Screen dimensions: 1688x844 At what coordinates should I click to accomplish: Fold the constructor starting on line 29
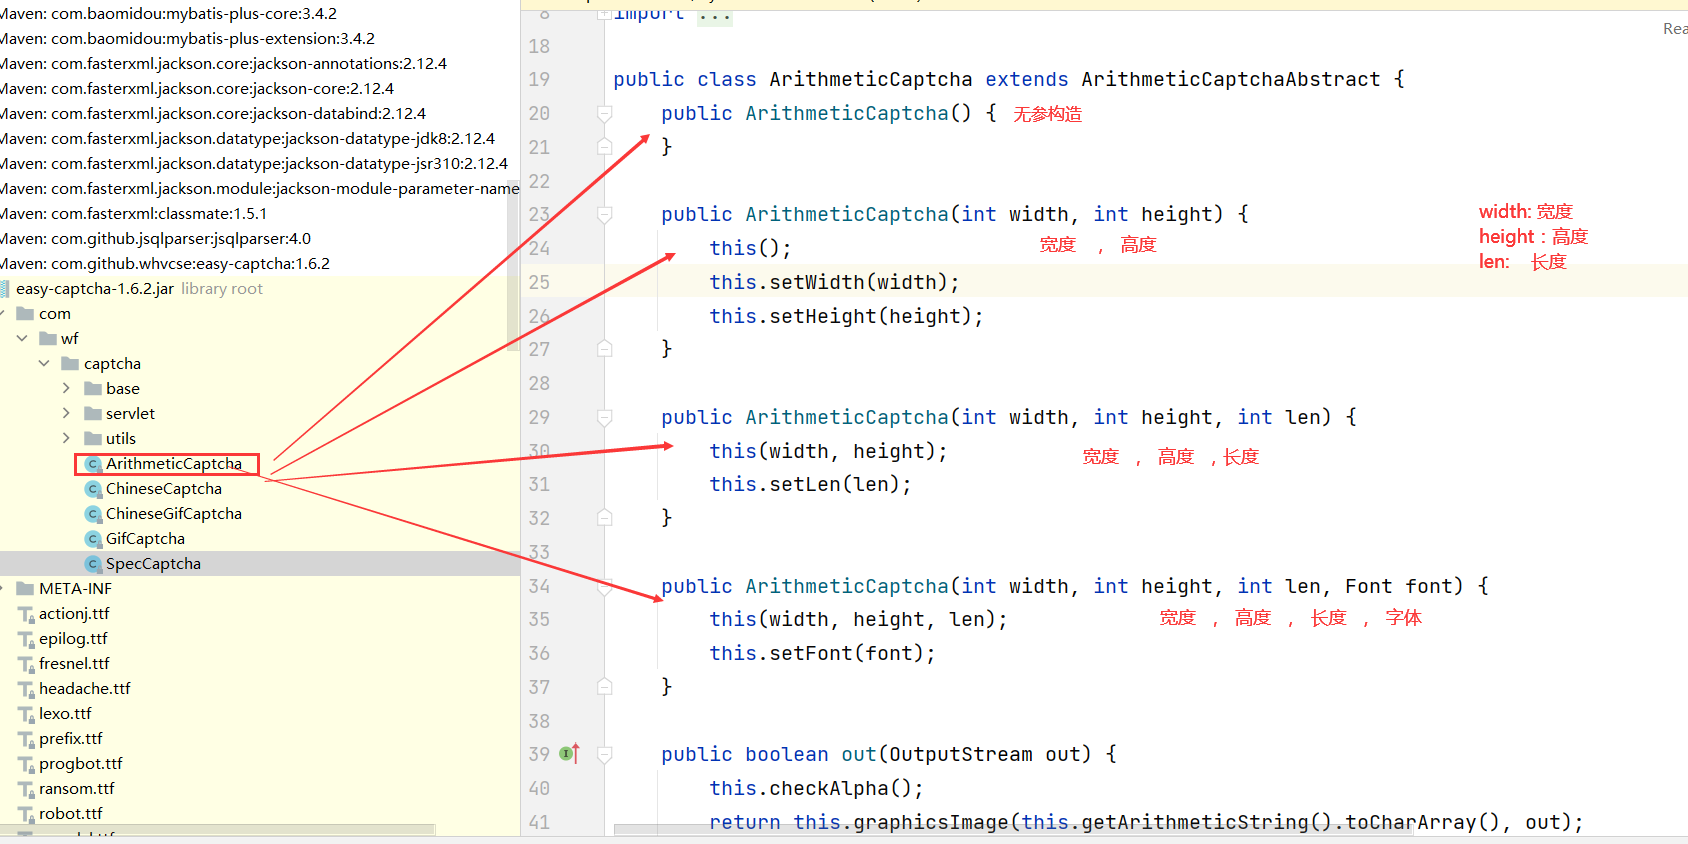pos(604,418)
